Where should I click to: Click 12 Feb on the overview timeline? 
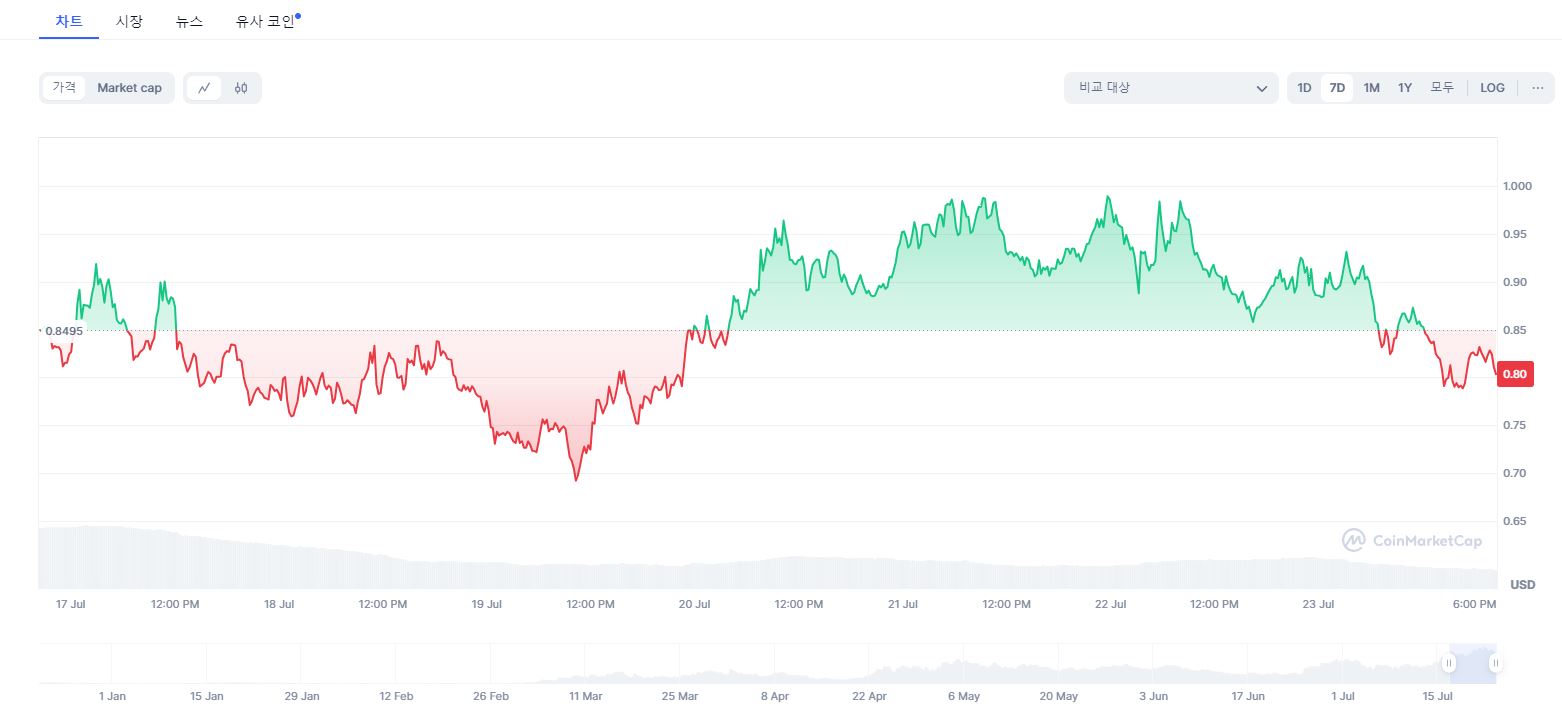pyautogui.click(x=396, y=696)
